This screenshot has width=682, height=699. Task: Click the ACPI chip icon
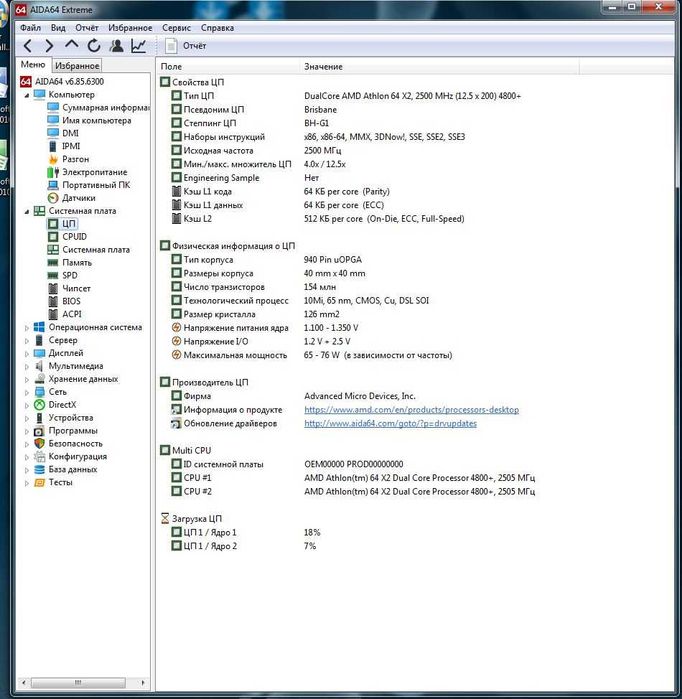click(x=53, y=314)
